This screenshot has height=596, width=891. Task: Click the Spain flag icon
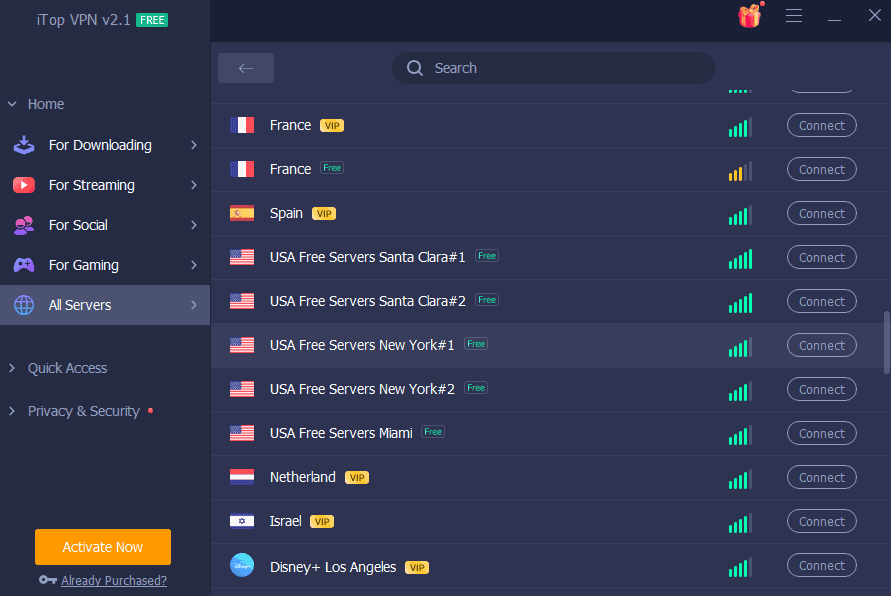pyautogui.click(x=242, y=213)
